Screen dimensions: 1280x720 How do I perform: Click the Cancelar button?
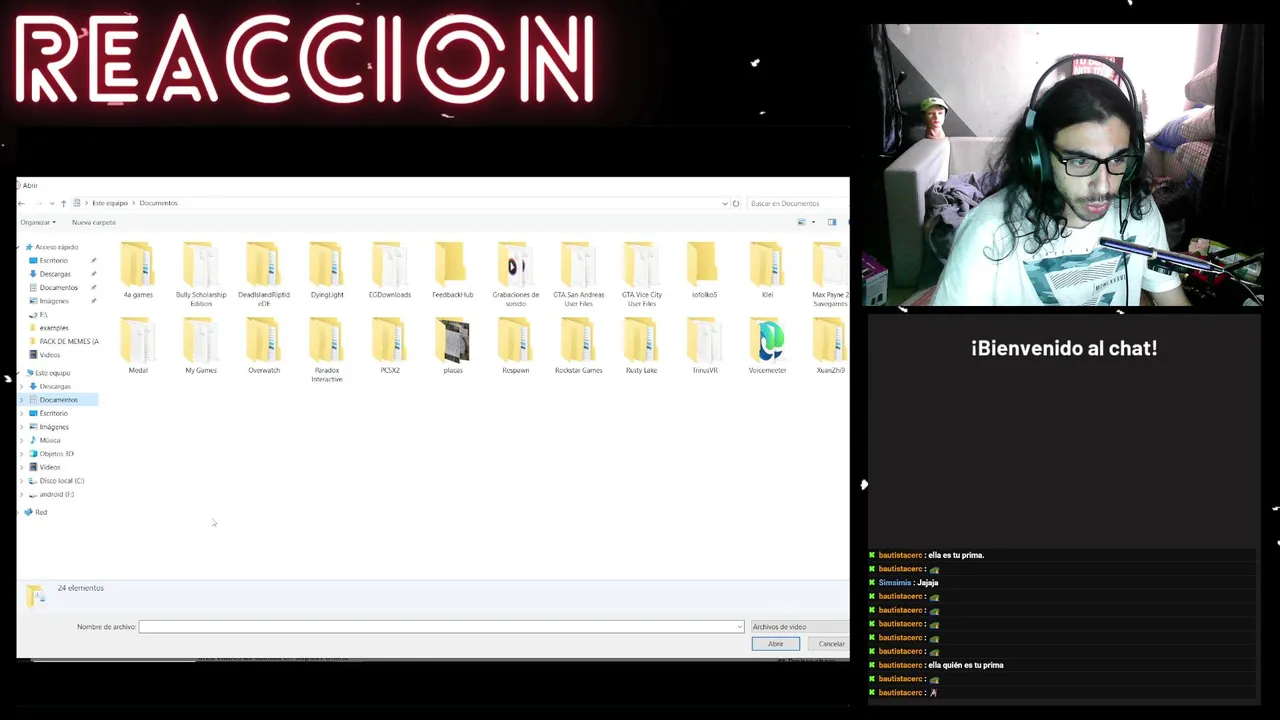830,644
